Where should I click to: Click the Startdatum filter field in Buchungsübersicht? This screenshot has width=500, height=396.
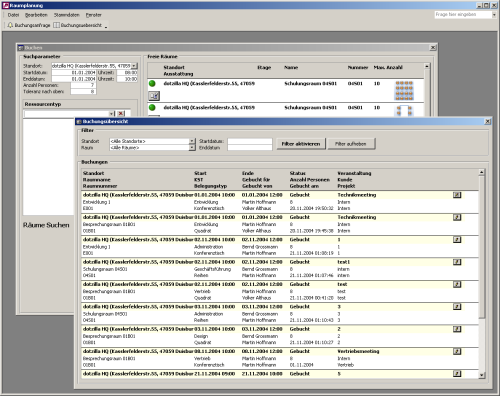pos(250,141)
